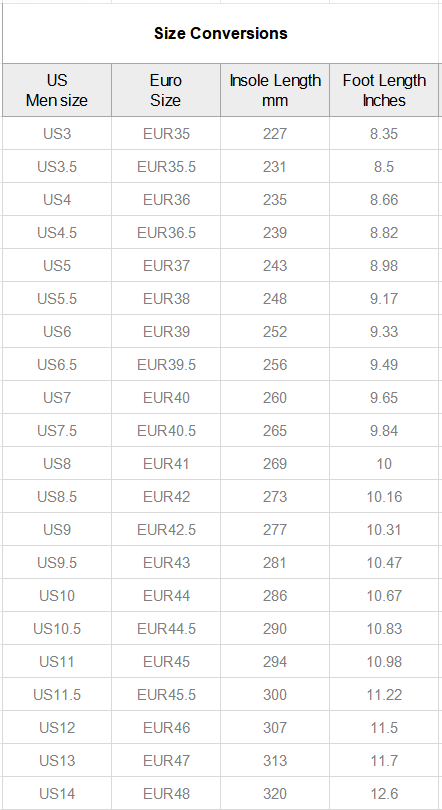Image resolution: width=442 pixels, height=810 pixels.
Task: Click the Insole Length mm header
Action: (275, 90)
